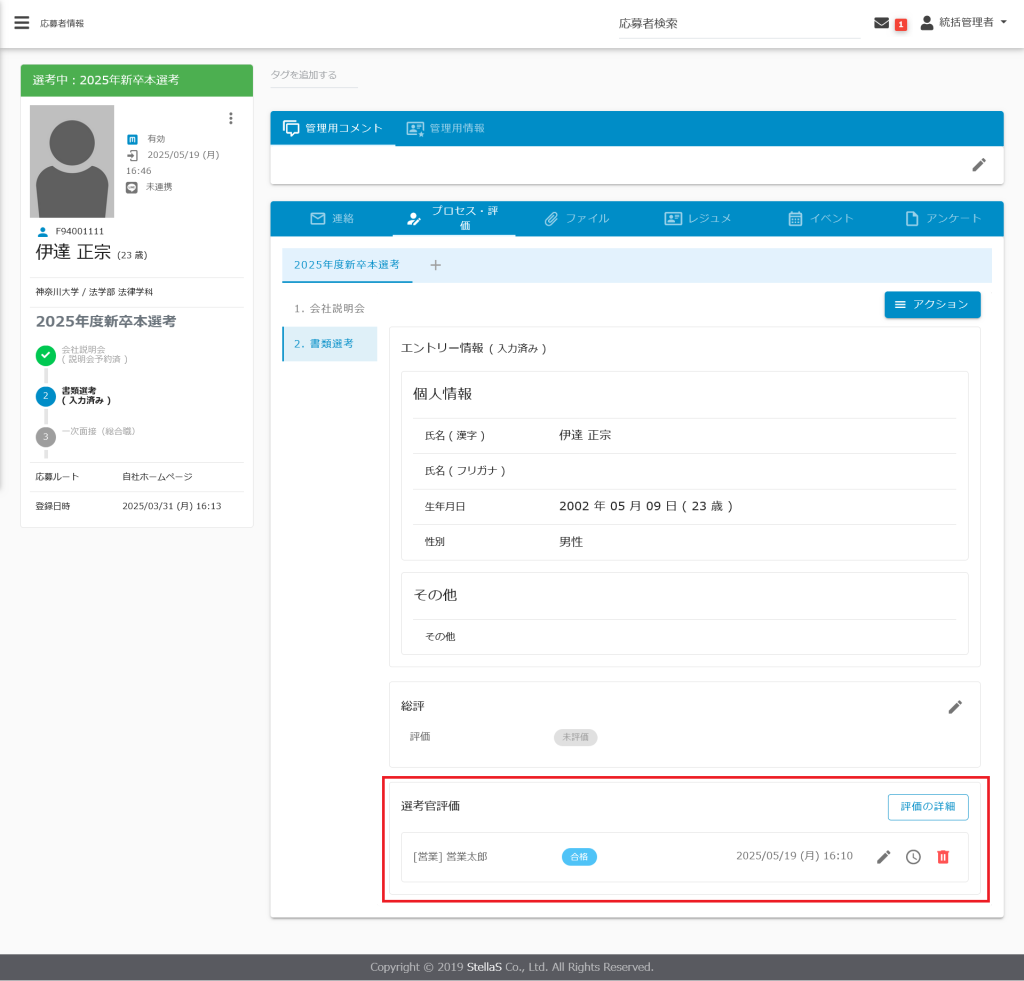Go to the レジュメ tab
Viewport: 1024px width, 981px height.
coord(698,218)
